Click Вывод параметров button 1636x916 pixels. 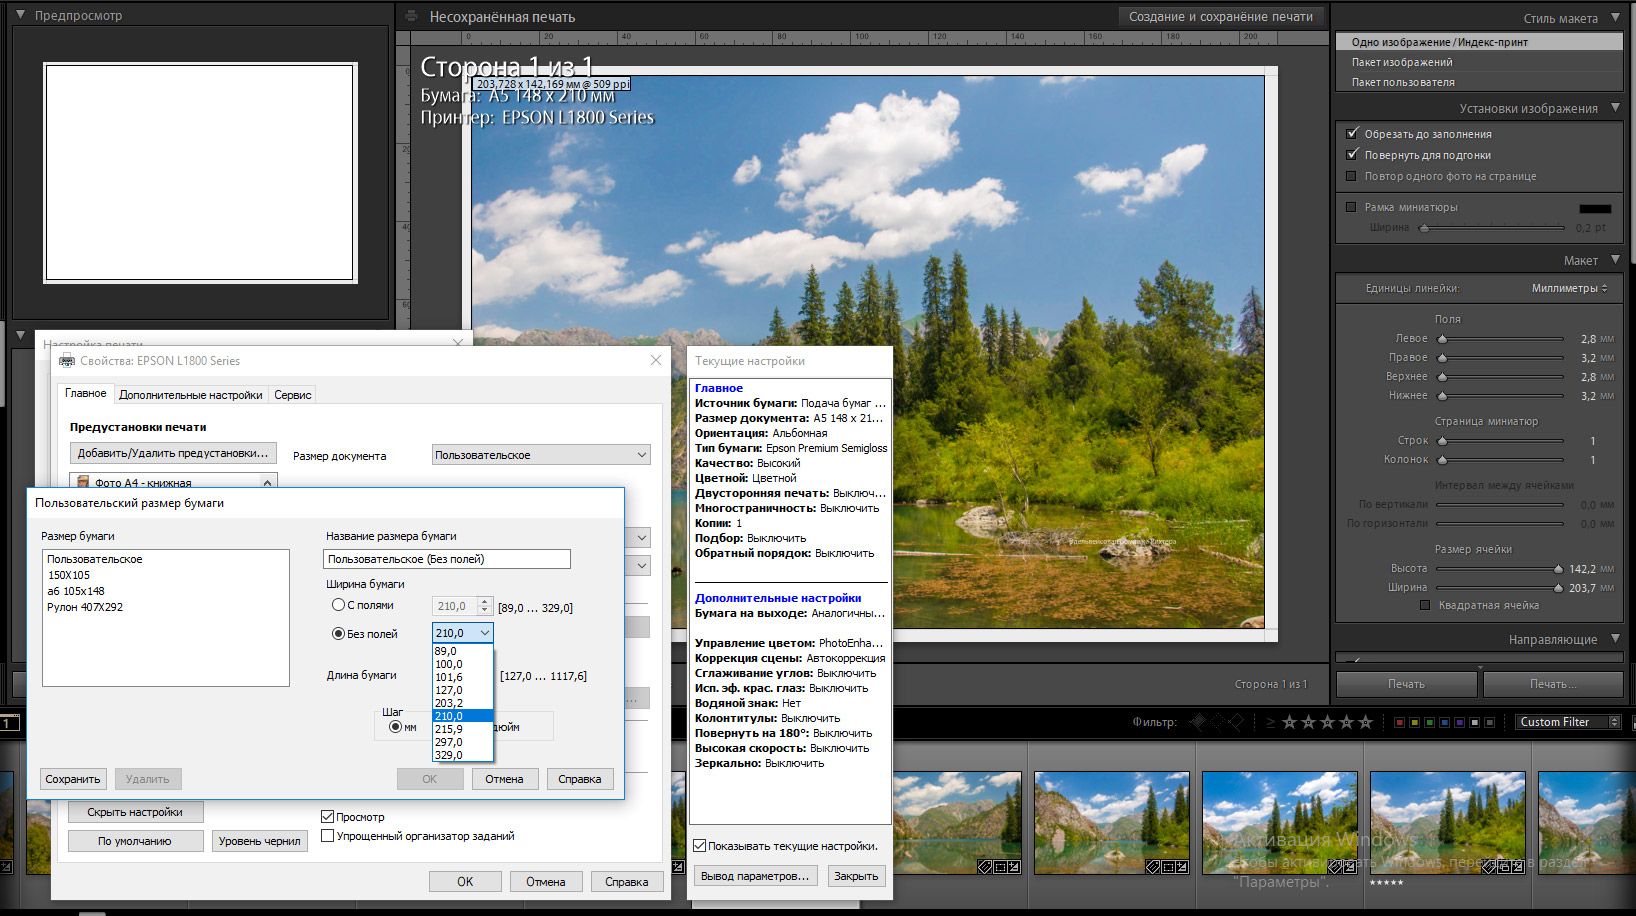click(x=756, y=876)
